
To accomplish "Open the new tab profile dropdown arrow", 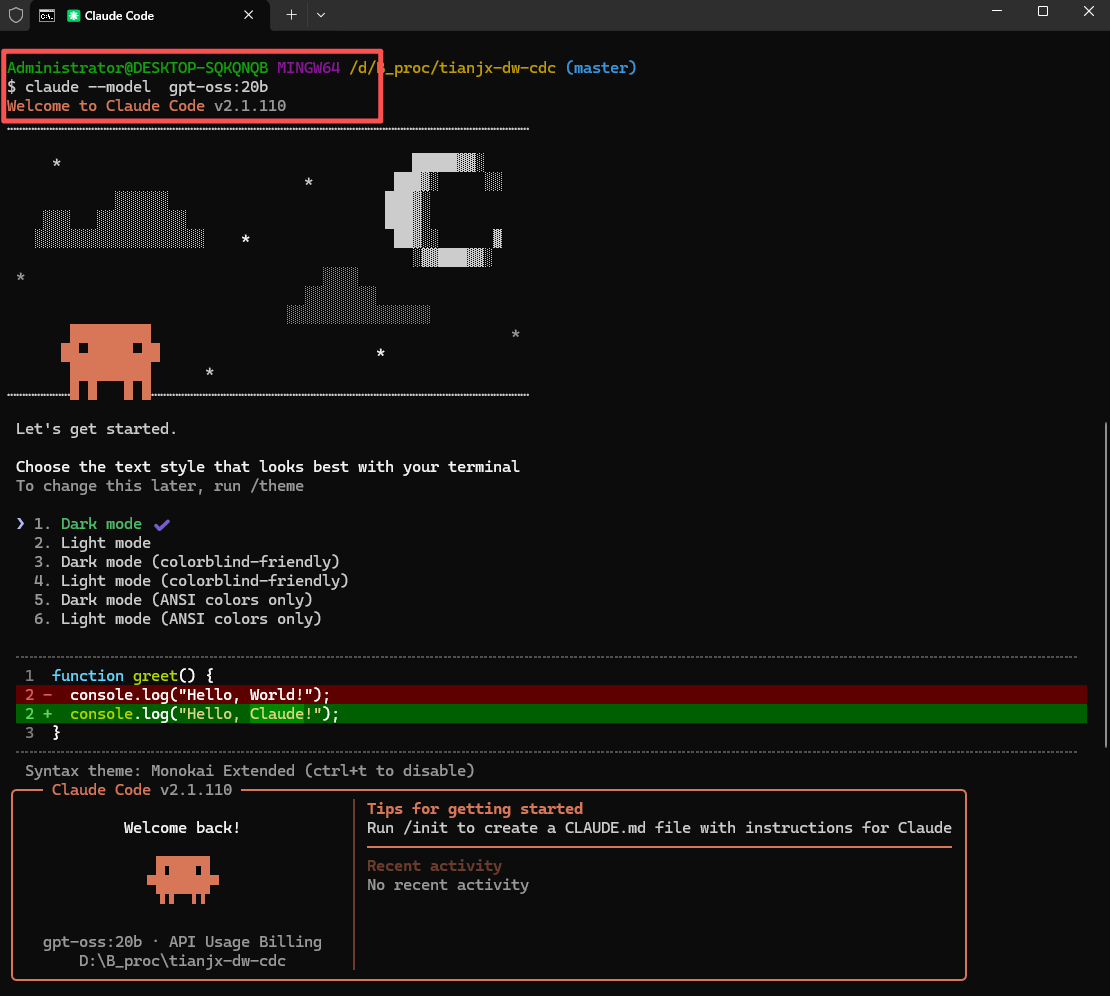I will tap(321, 15).
